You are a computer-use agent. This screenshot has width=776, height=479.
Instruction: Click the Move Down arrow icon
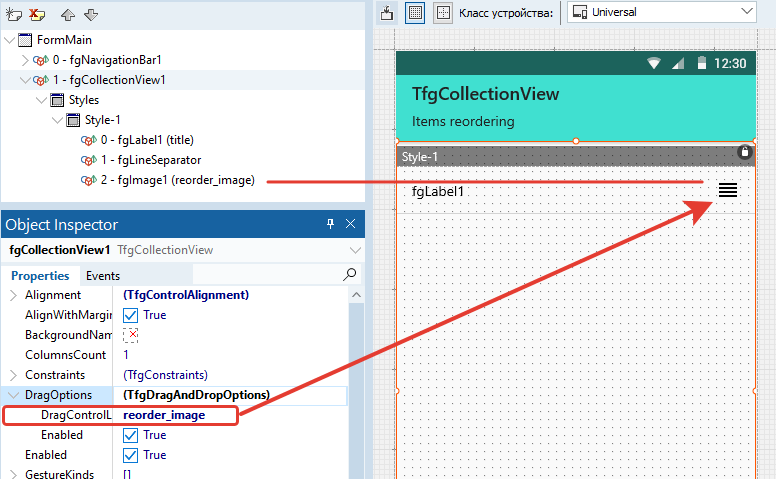91,15
